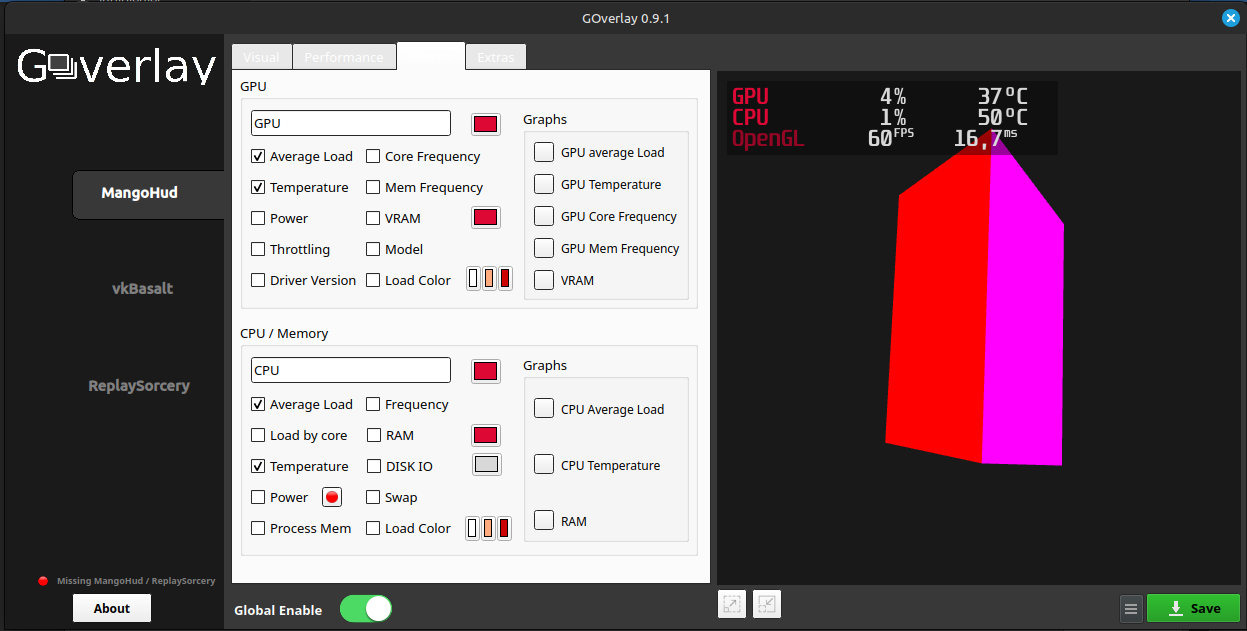Click CPU Load Color orange swatch
Image resolution: width=1247 pixels, height=631 pixels.
(489, 528)
